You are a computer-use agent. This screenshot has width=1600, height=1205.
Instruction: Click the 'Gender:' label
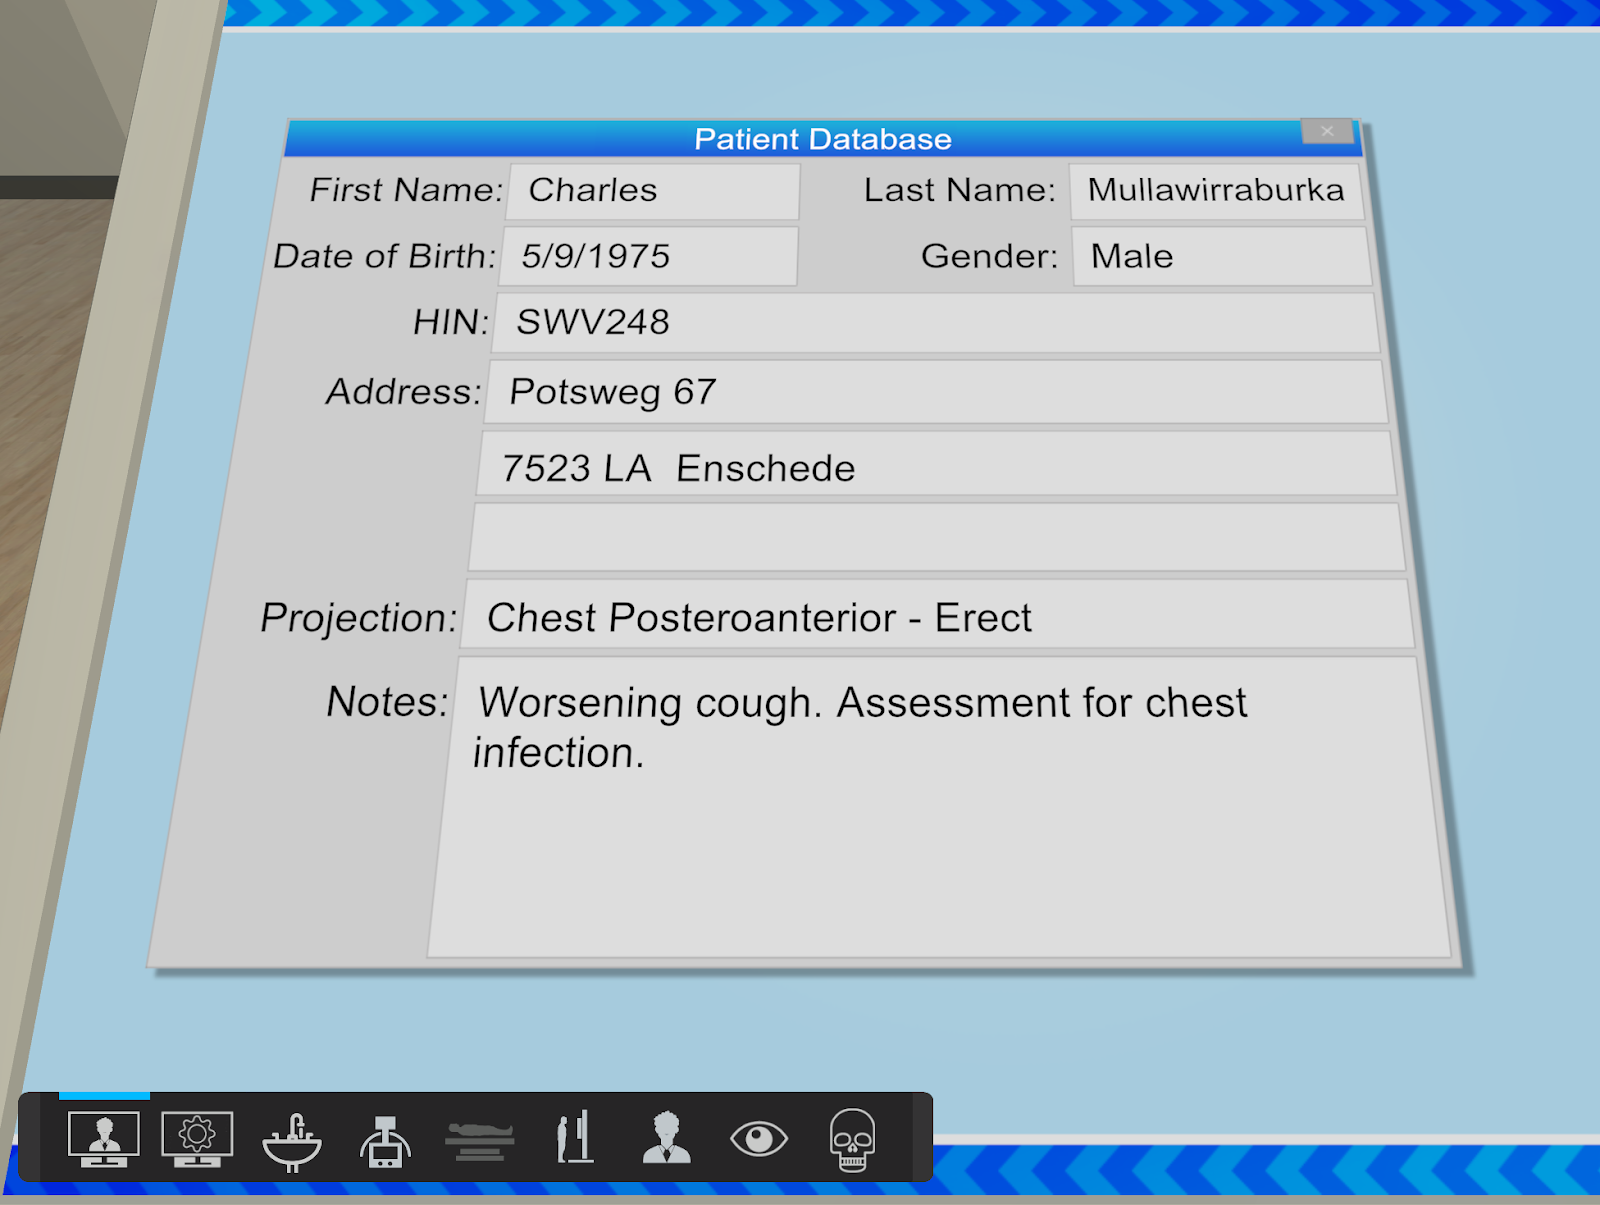click(x=989, y=257)
